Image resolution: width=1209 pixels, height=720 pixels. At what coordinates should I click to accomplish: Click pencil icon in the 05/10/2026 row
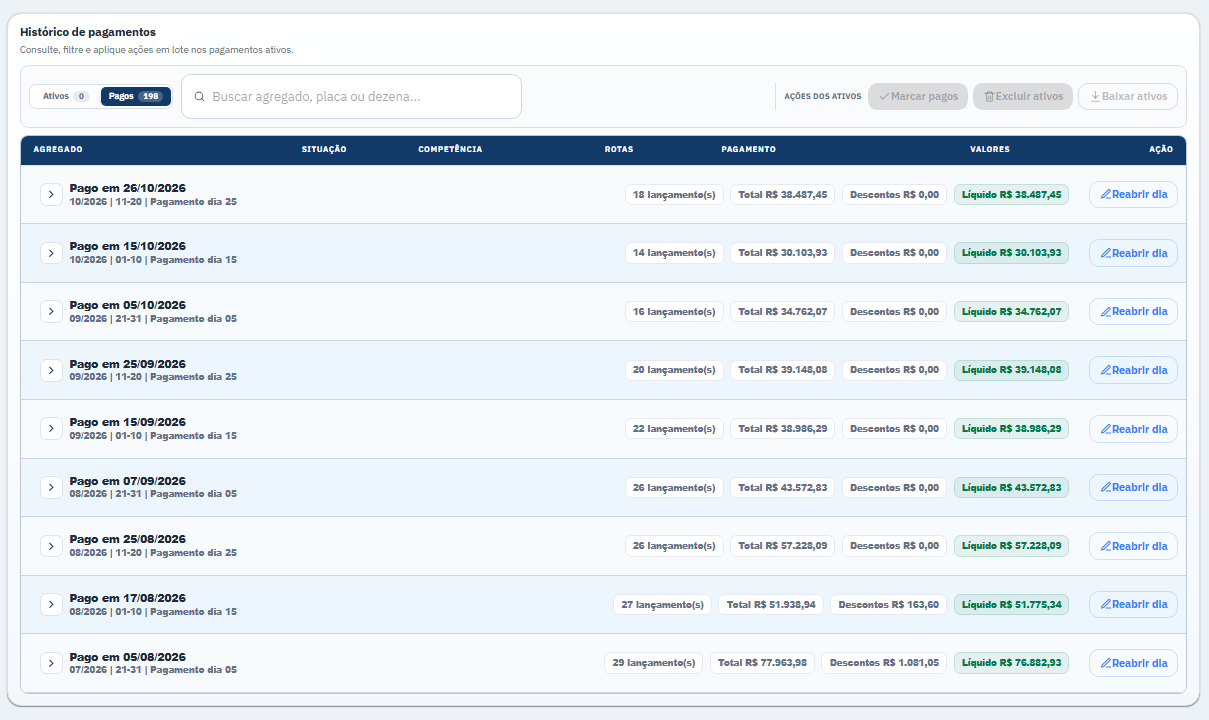[1105, 311]
